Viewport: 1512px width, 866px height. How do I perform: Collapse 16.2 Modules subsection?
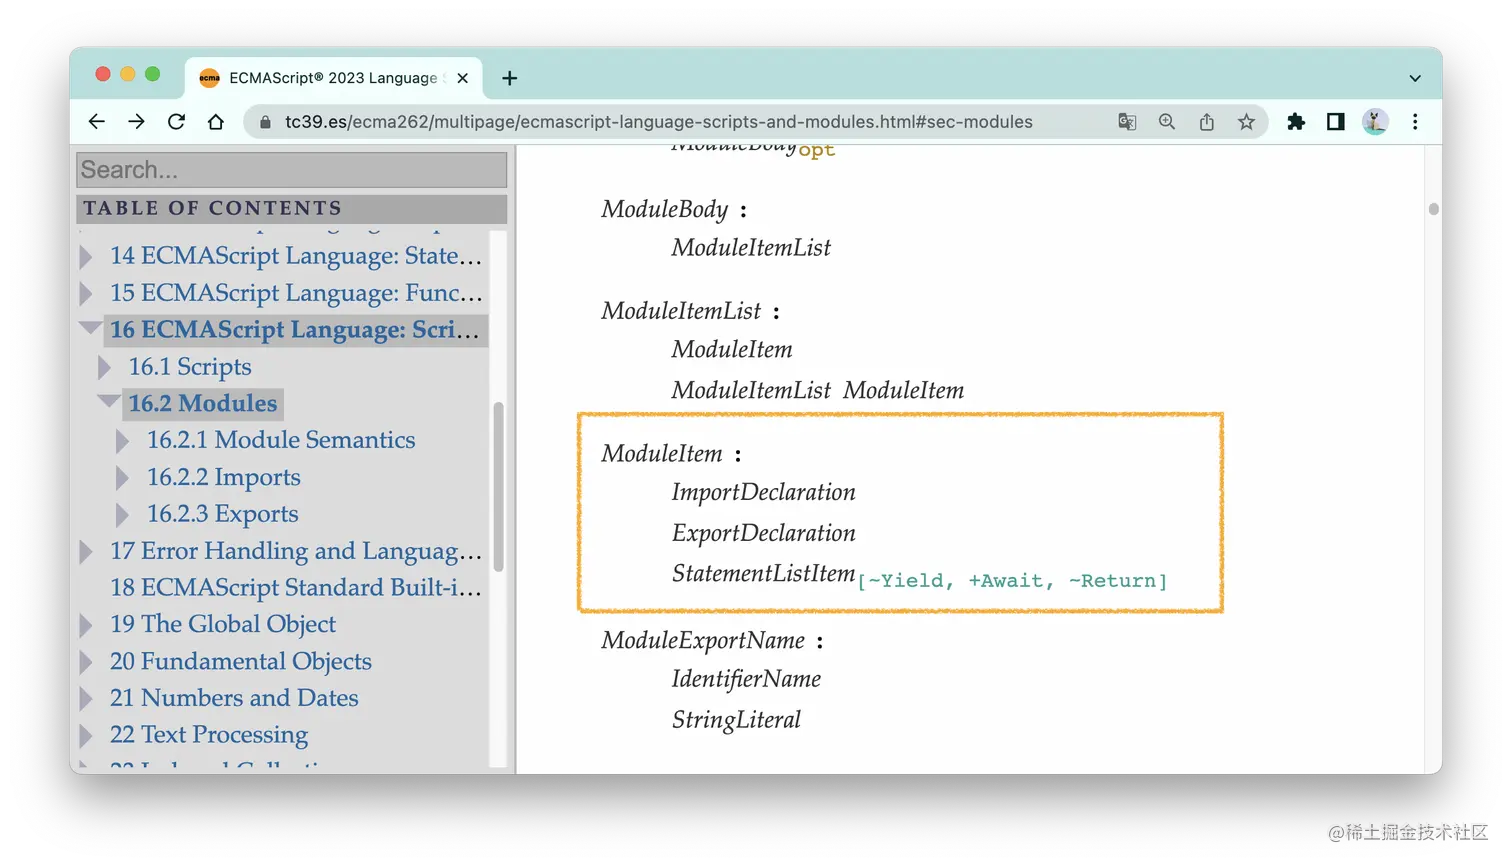108,402
